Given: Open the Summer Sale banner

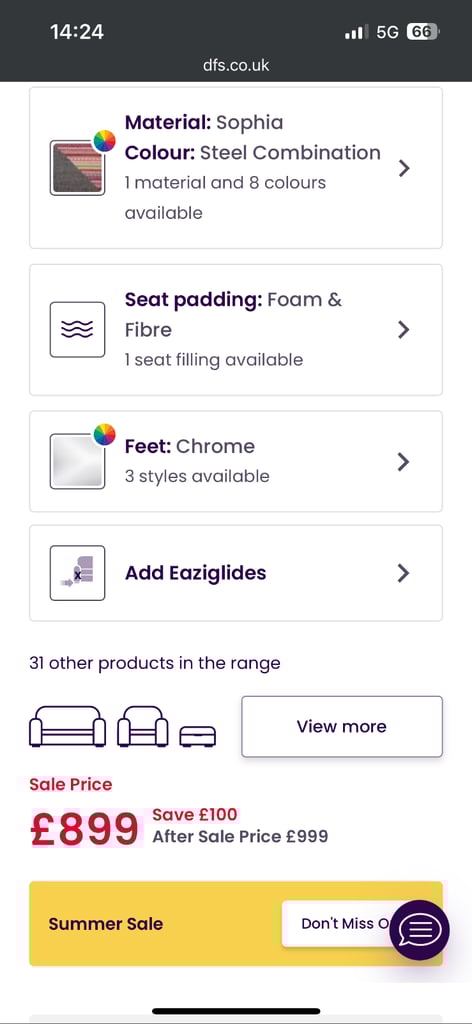Looking at the screenshot, I should [x=236, y=923].
